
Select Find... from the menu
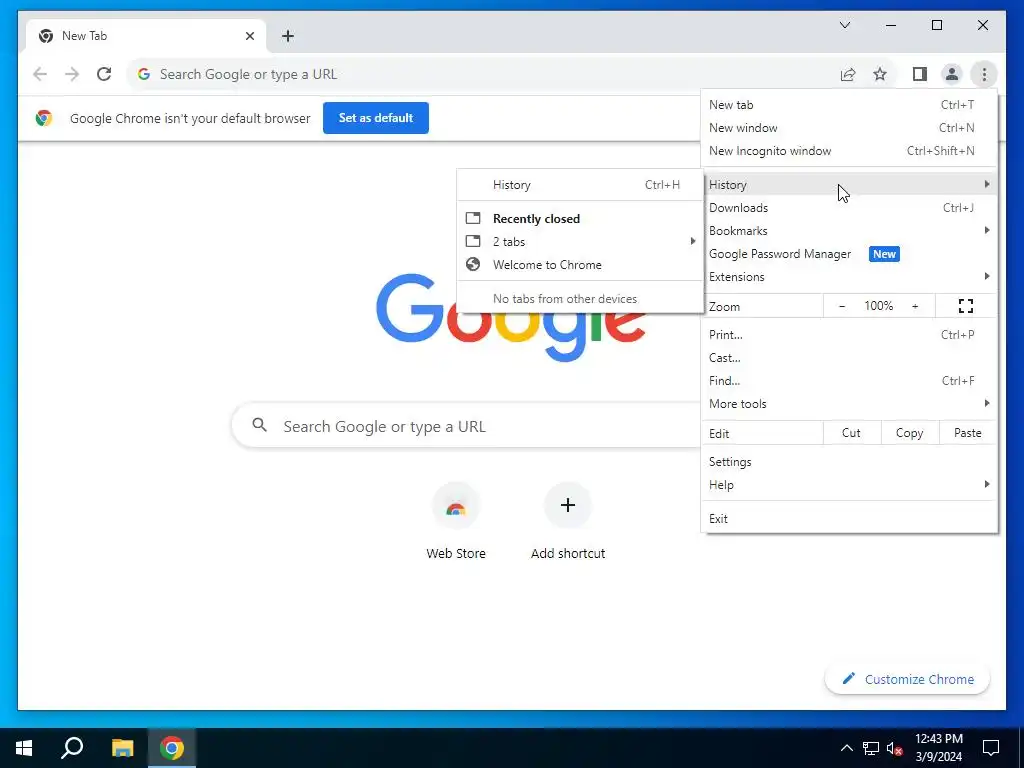coord(849,381)
